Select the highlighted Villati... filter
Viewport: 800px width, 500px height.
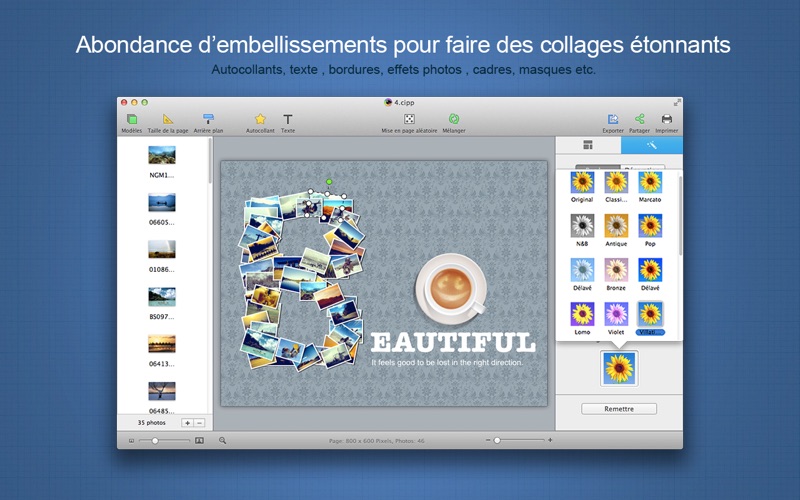click(x=650, y=318)
